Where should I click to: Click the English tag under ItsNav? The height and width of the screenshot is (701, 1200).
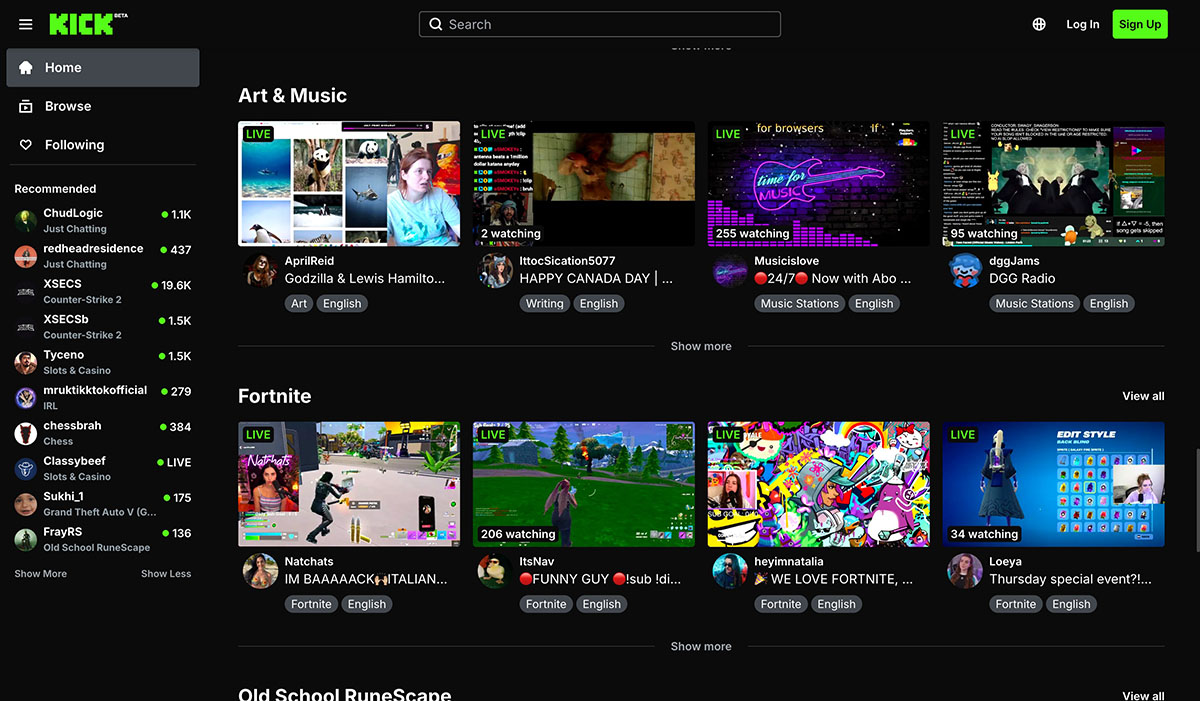[601, 604]
